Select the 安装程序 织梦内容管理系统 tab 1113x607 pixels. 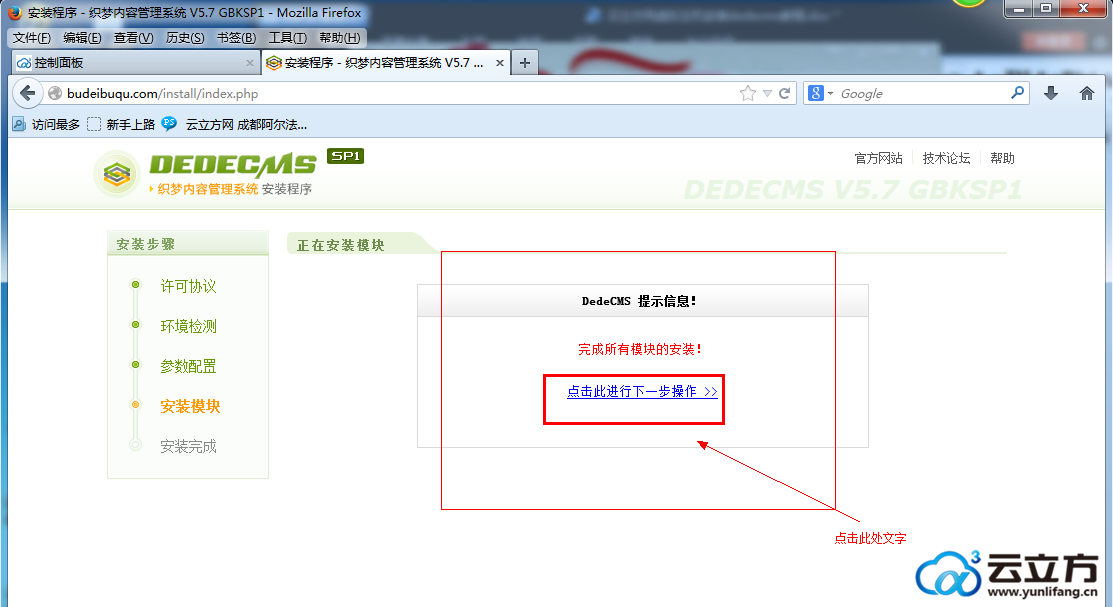tap(385, 63)
